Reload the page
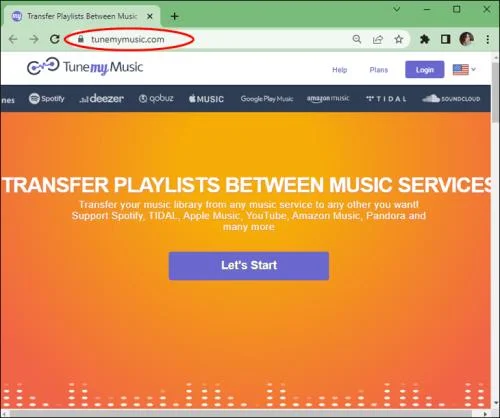The width and height of the screenshot is (500, 418). coord(55,39)
